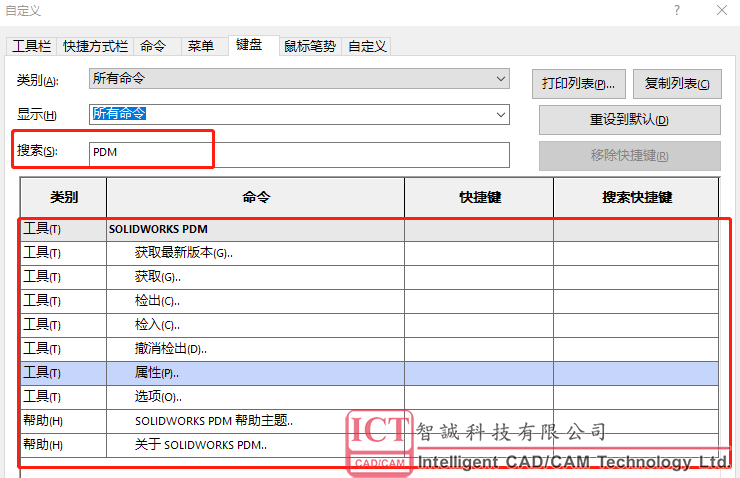Click the 命令 column header
Image resolution: width=740 pixels, height=478 pixels.
coord(256,197)
